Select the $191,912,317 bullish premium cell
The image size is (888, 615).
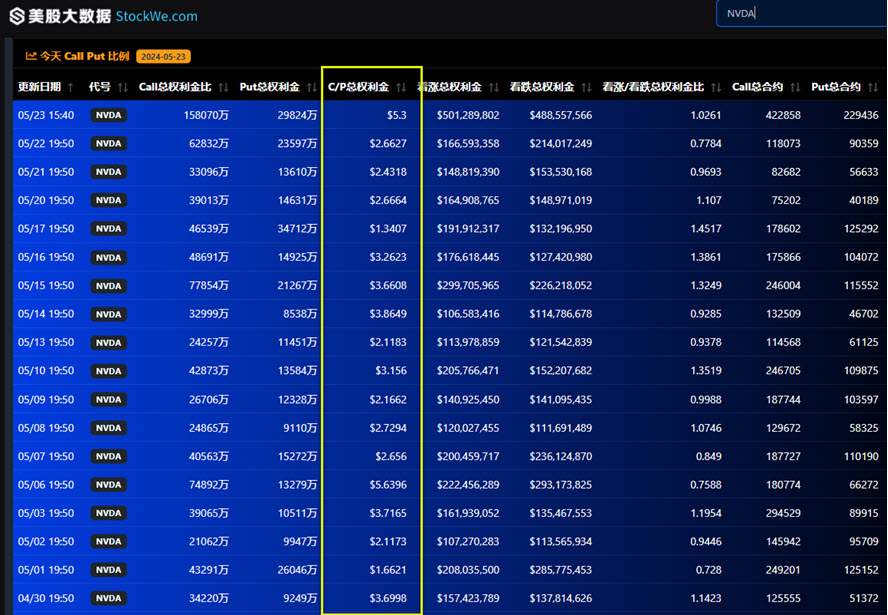click(x=468, y=229)
